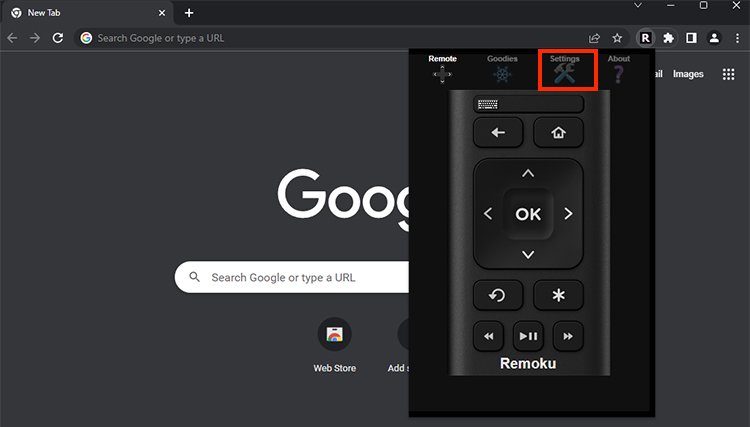Click the Remoku extension icon in the toolbar
The height and width of the screenshot is (427, 750).
tap(645, 38)
